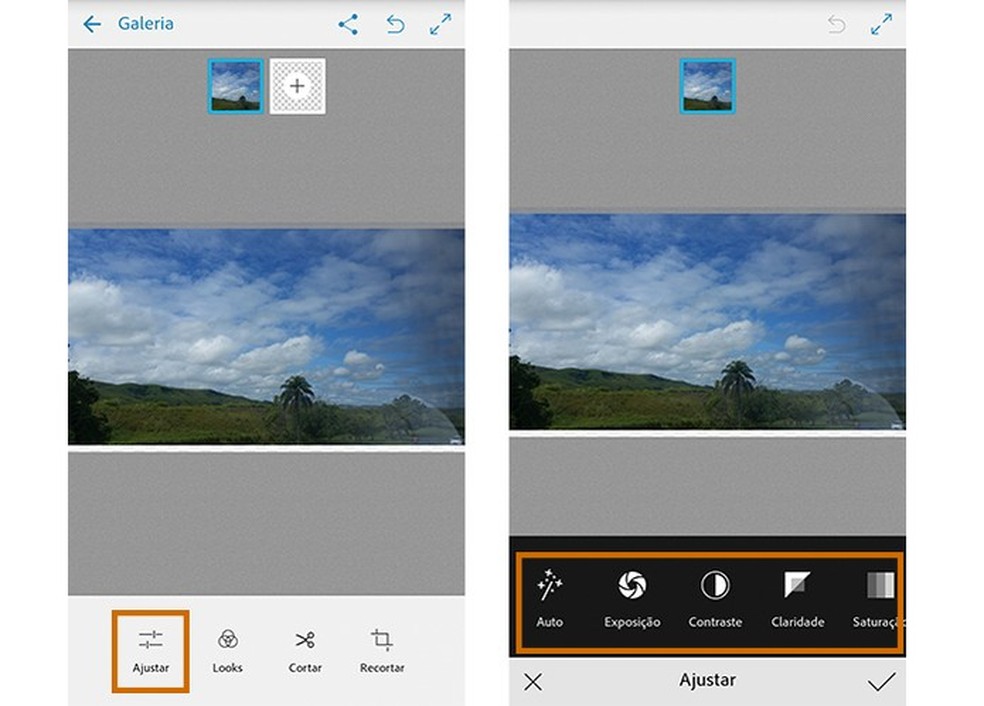
Task: Choose the Saturação gradient adjustment
Action: [877, 599]
